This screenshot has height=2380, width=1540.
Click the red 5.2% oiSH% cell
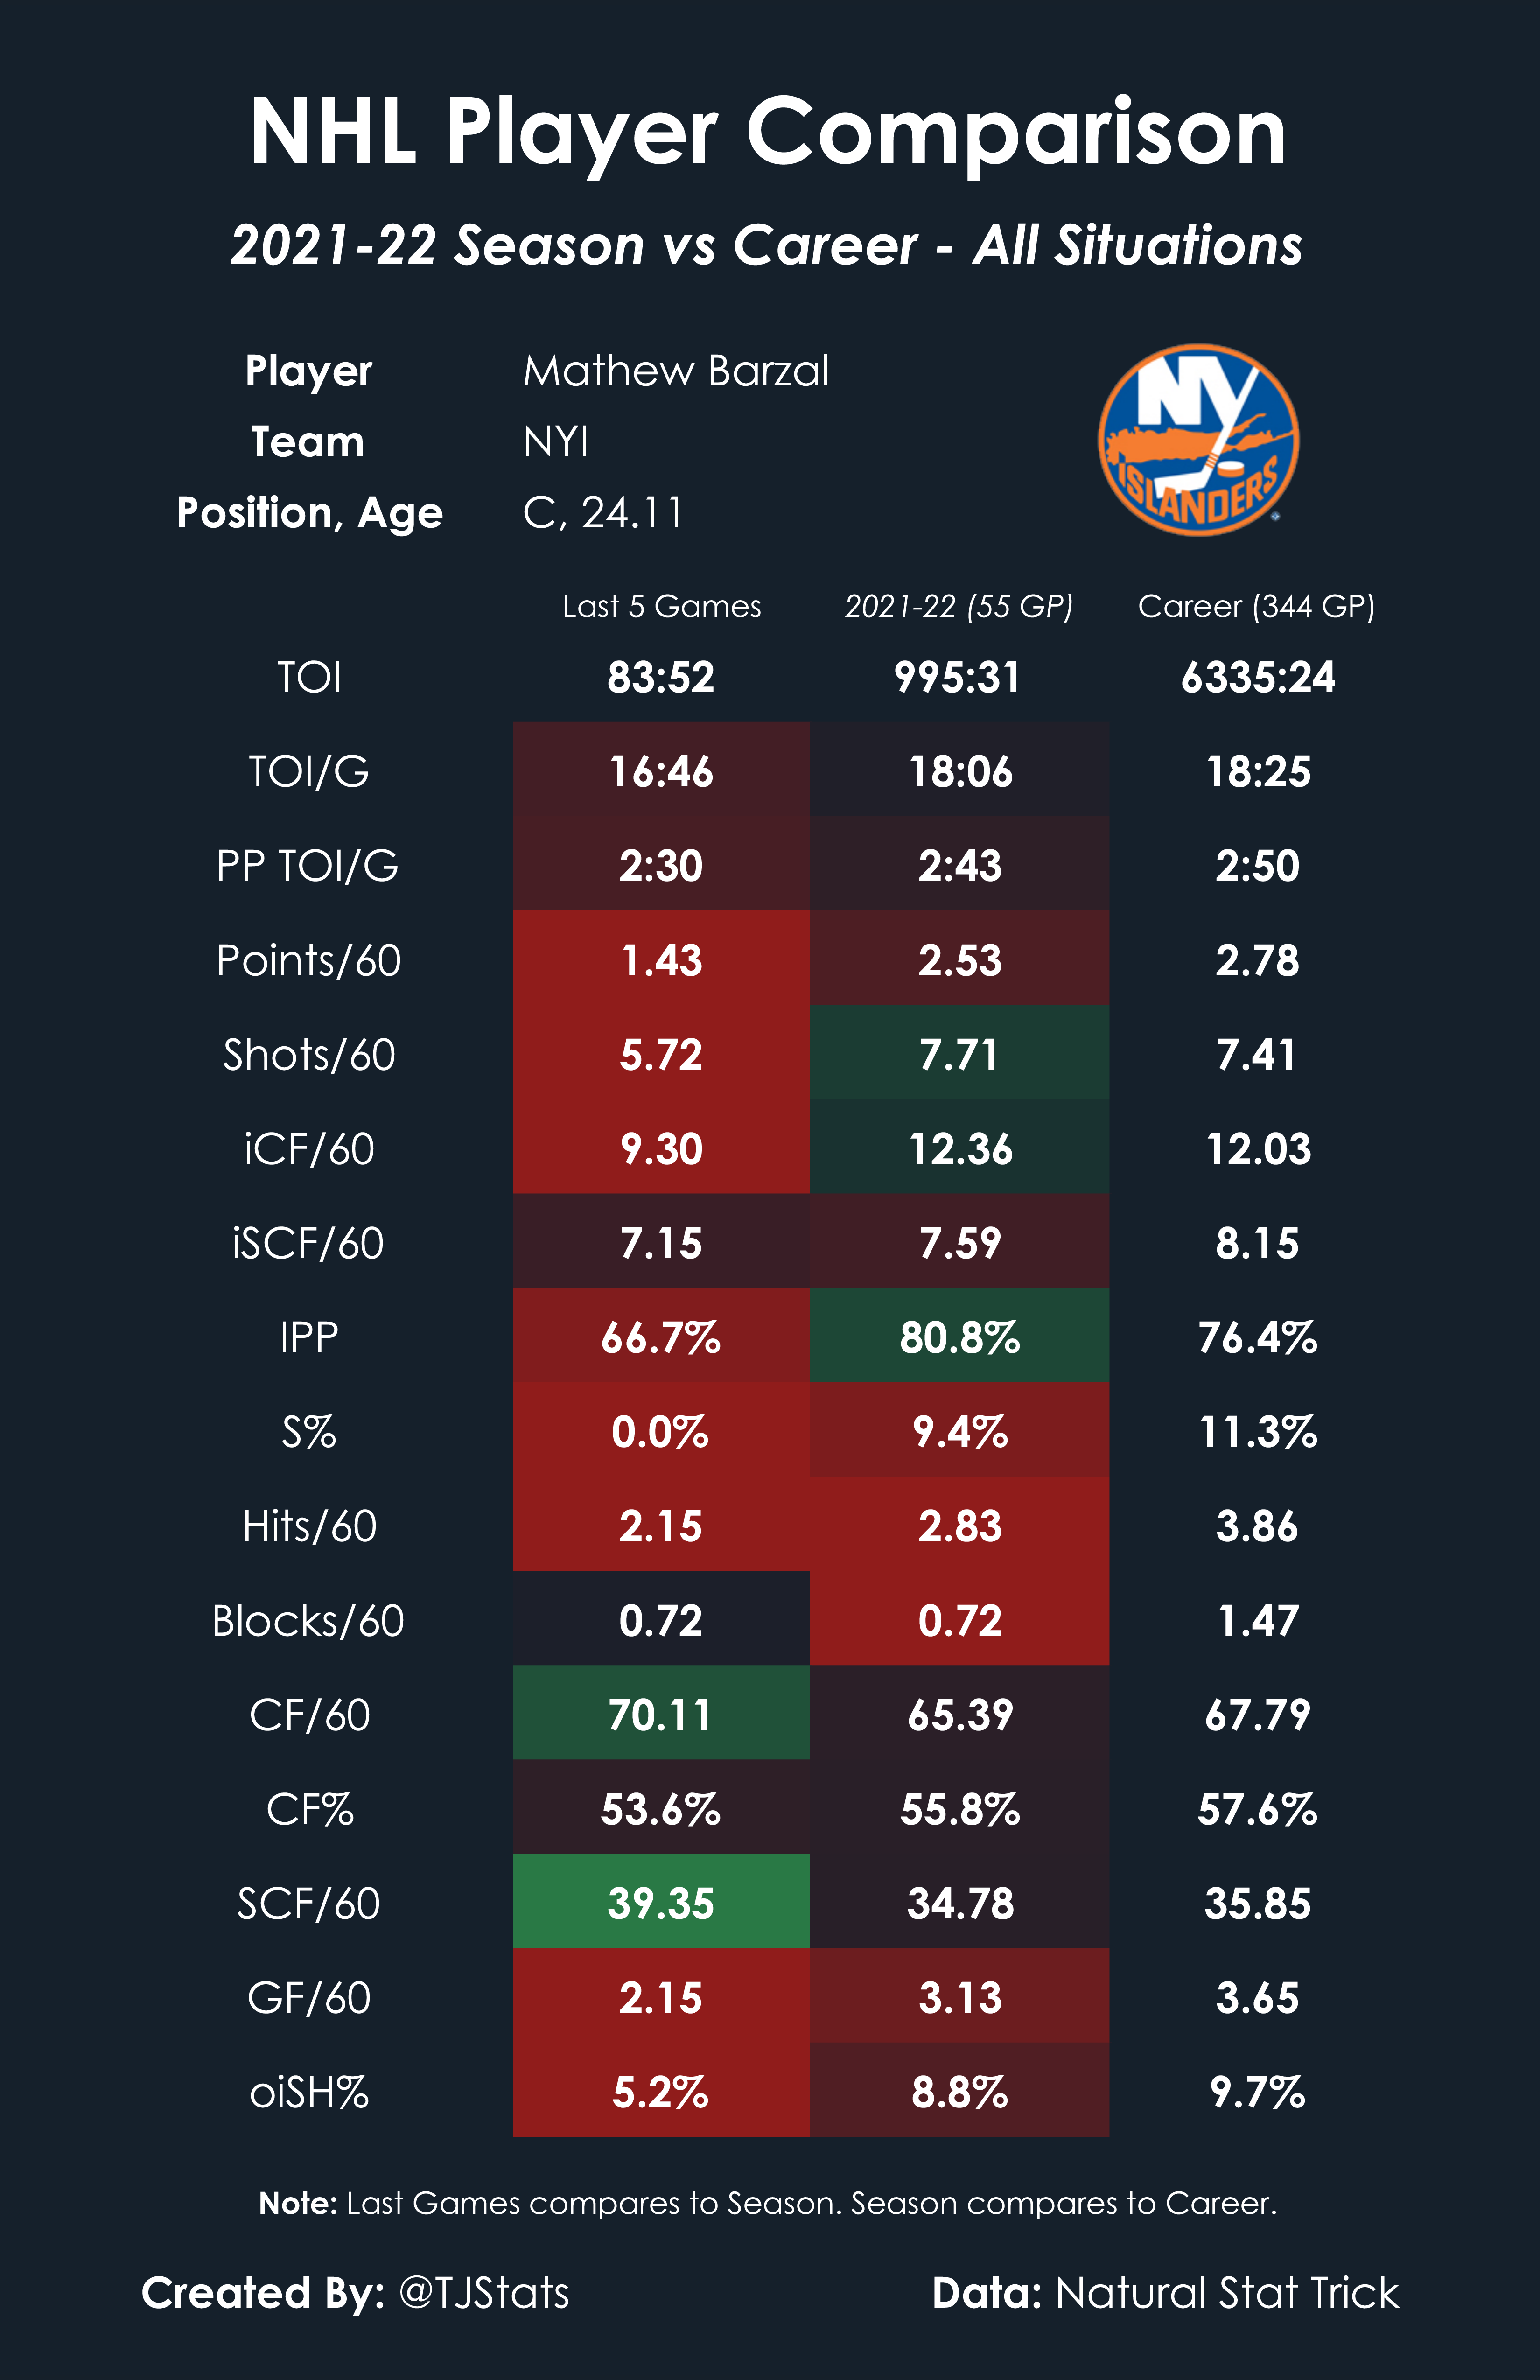click(x=661, y=2090)
